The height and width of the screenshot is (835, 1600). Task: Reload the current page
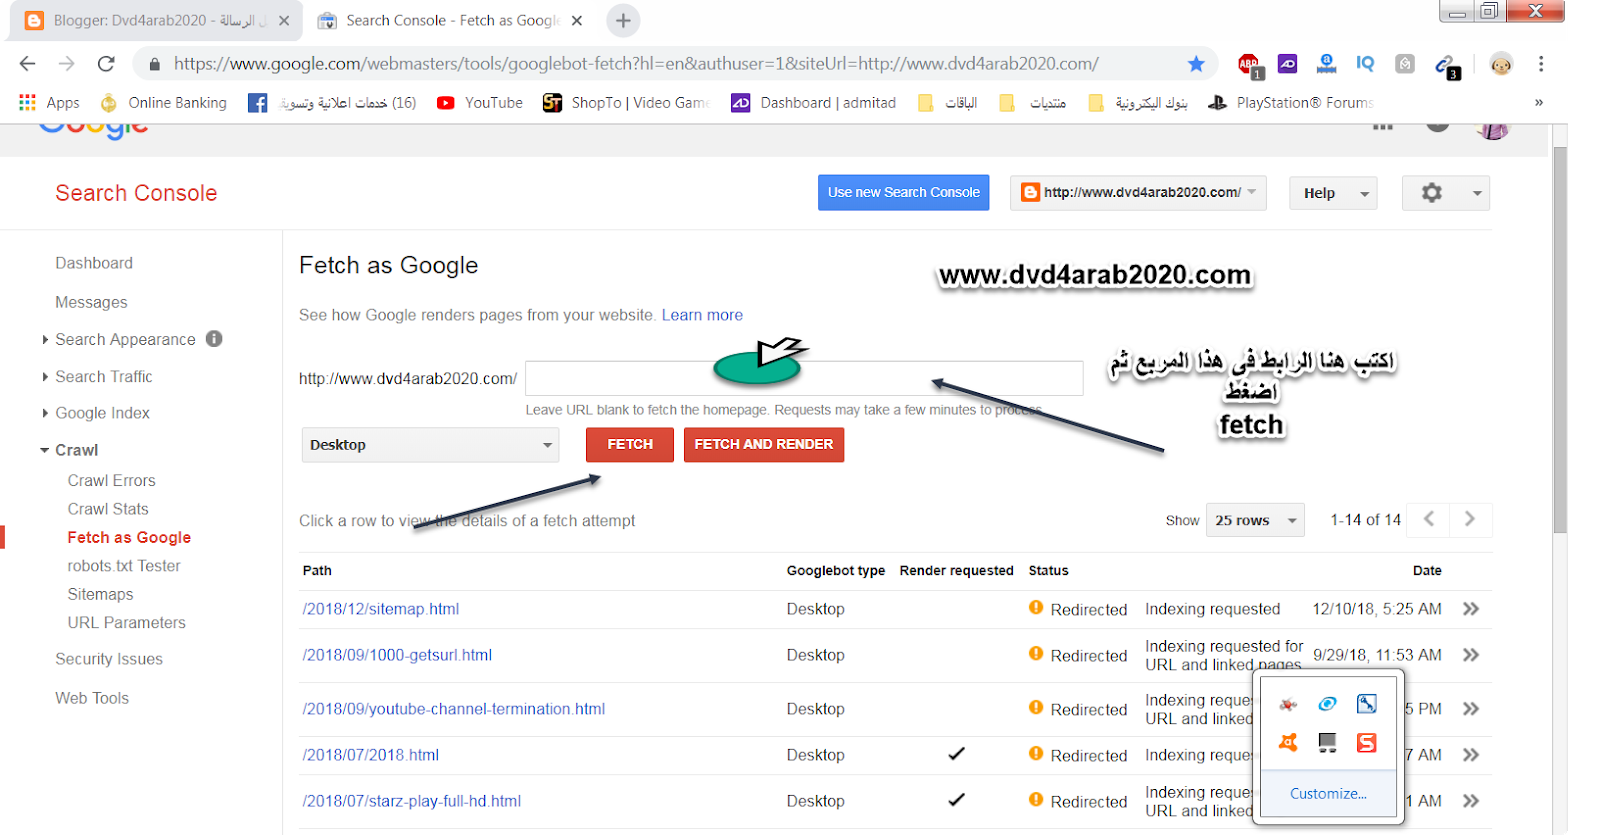pyautogui.click(x=106, y=64)
